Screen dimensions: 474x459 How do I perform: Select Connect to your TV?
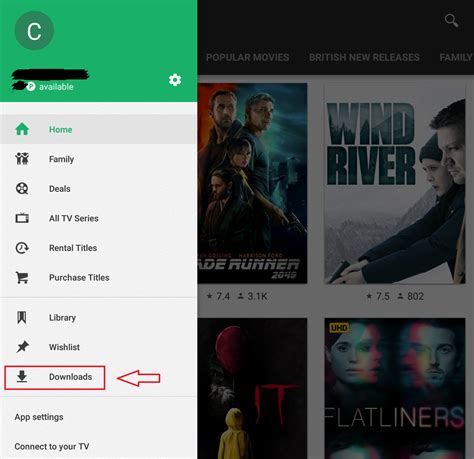(52, 446)
